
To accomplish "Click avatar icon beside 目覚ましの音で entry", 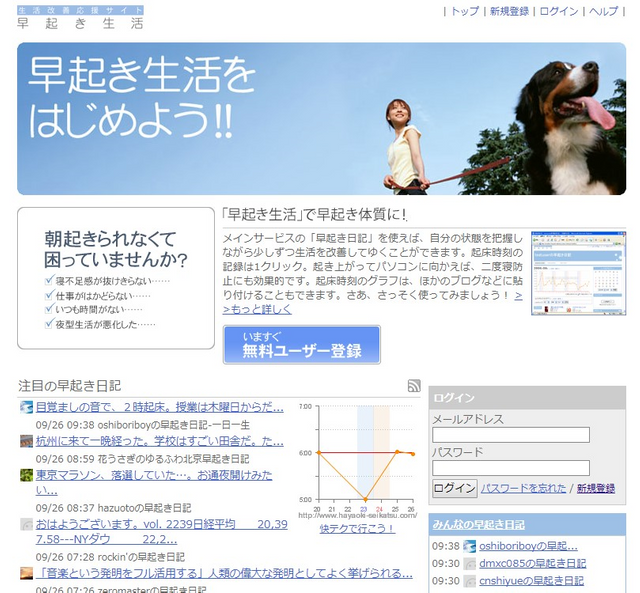I will (x=27, y=407).
